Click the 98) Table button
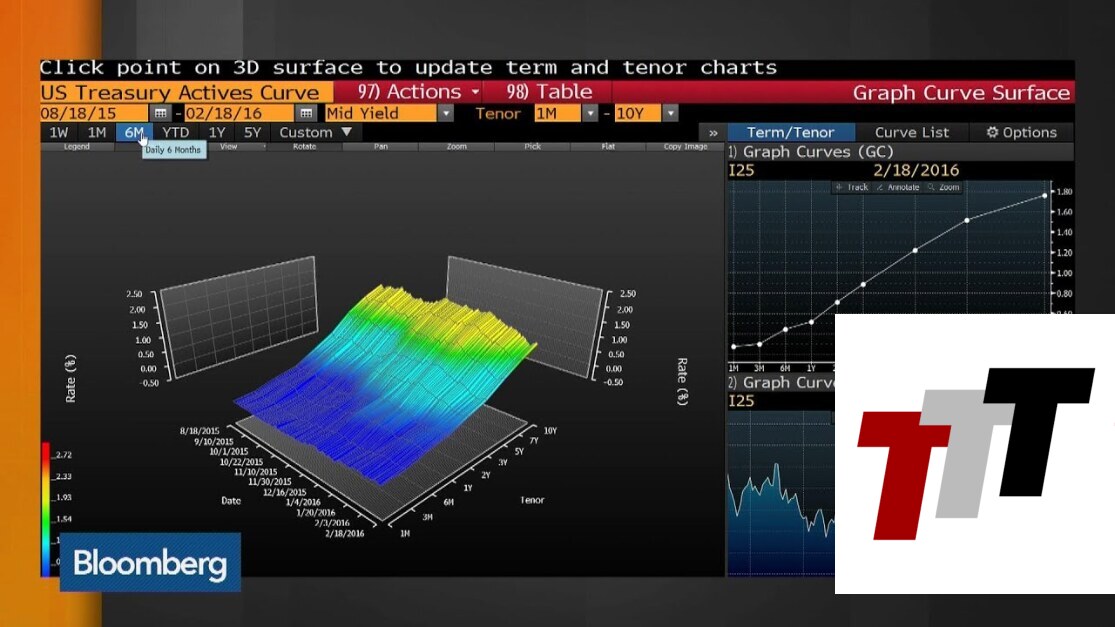Viewport: 1115px width, 627px height. click(550, 92)
